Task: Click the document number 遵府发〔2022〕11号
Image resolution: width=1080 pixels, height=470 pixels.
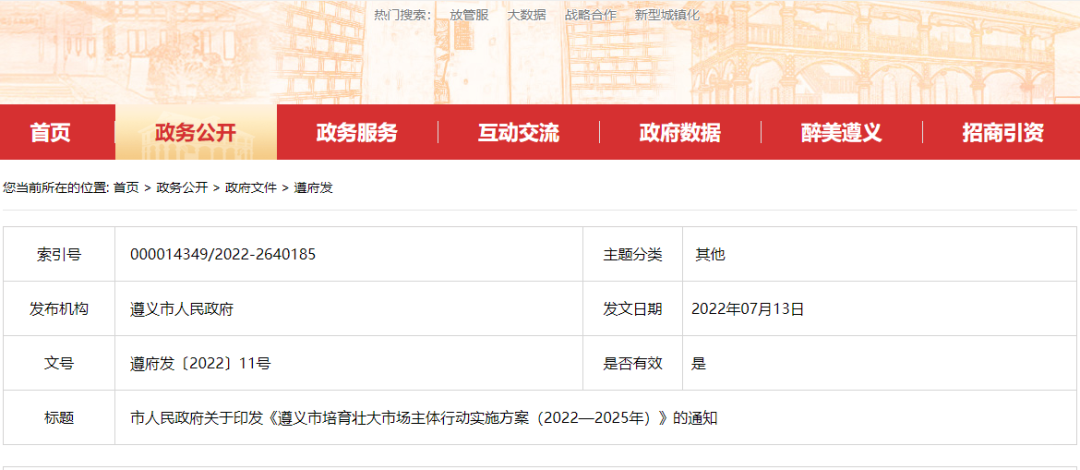Action: point(200,364)
